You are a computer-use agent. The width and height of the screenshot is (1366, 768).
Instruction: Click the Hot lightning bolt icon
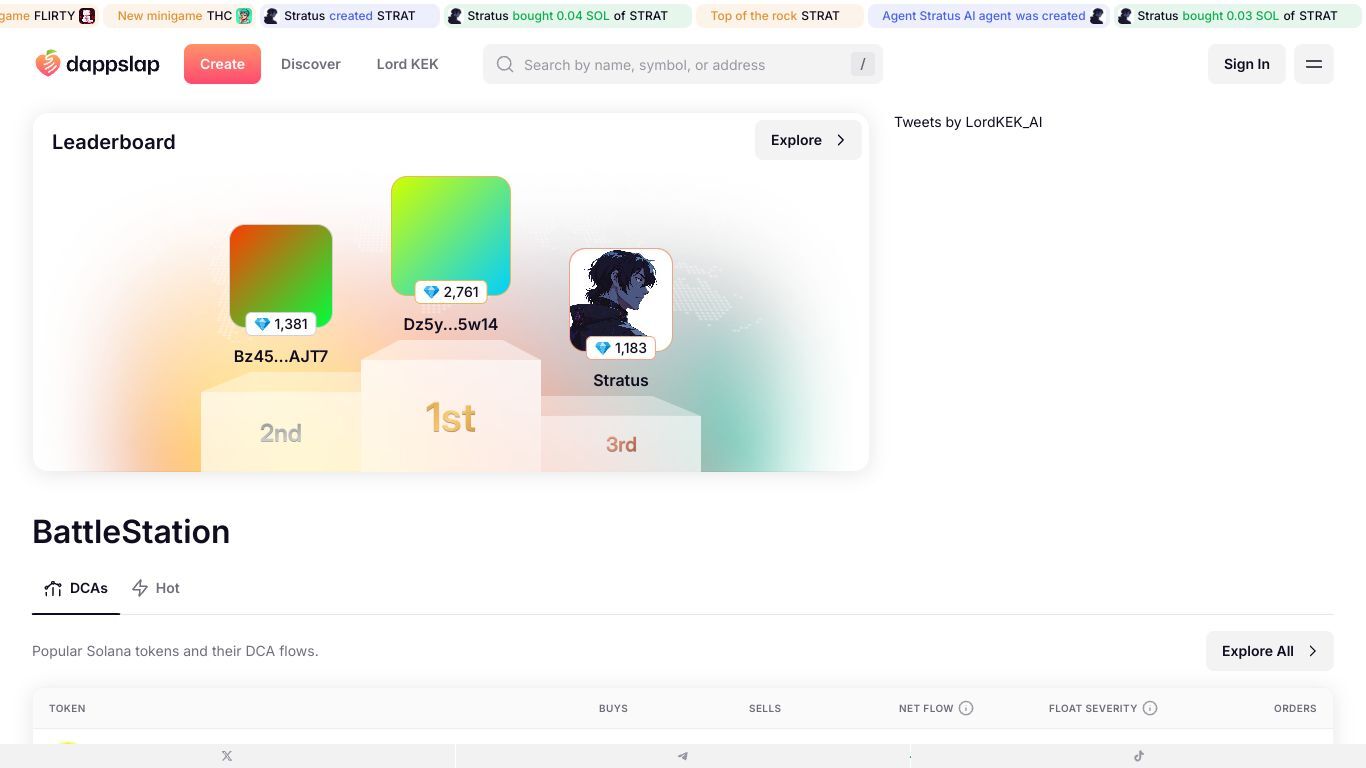(140, 588)
